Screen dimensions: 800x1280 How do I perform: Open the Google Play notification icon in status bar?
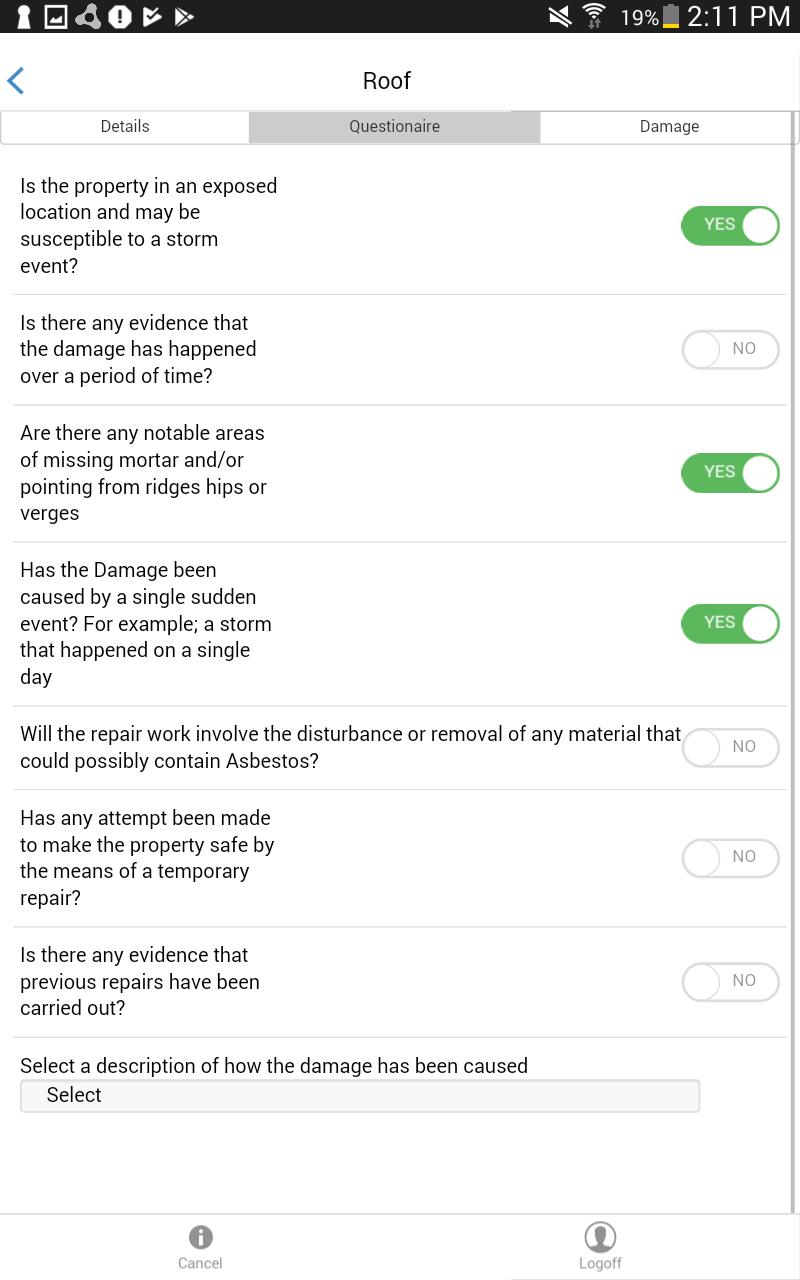(184, 16)
